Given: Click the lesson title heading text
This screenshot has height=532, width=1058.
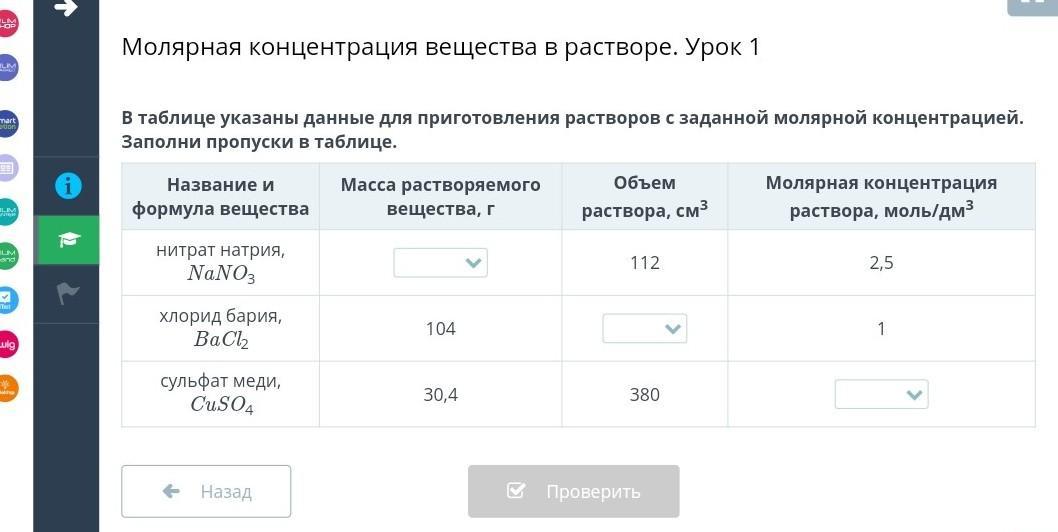Looking at the screenshot, I should point(441,47).
